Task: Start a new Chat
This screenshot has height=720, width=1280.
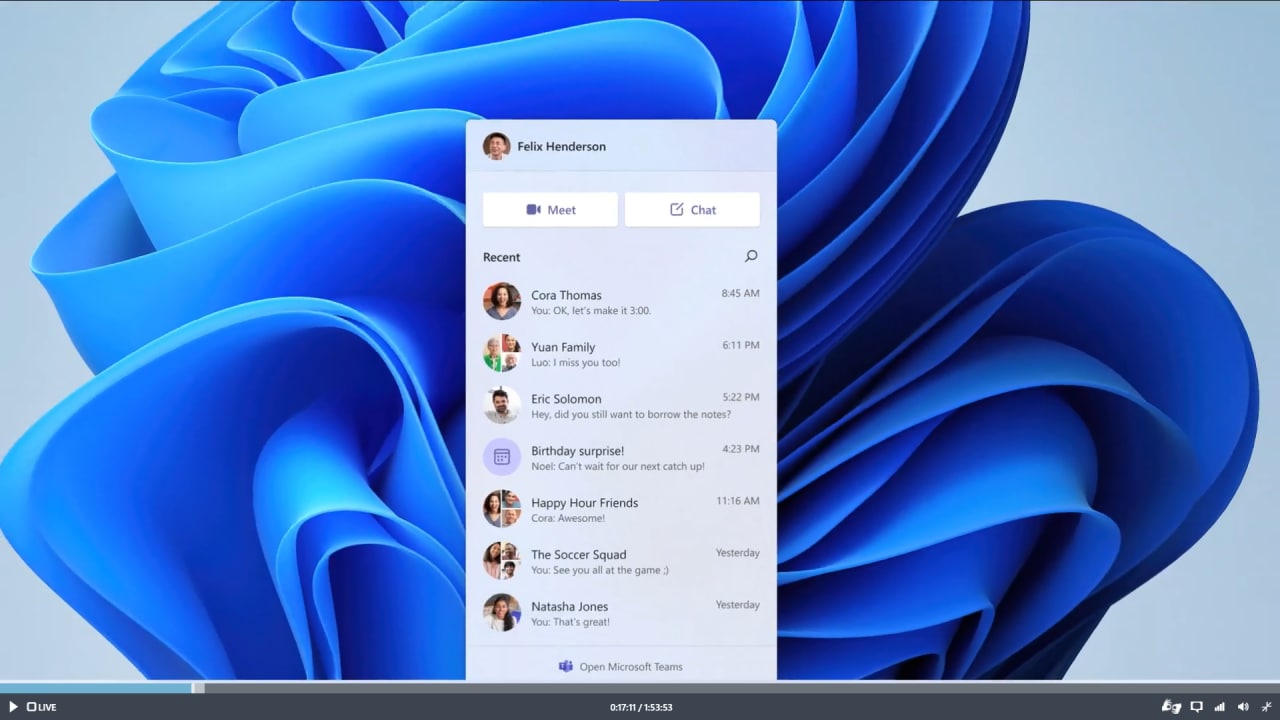Action: [692, 210]
